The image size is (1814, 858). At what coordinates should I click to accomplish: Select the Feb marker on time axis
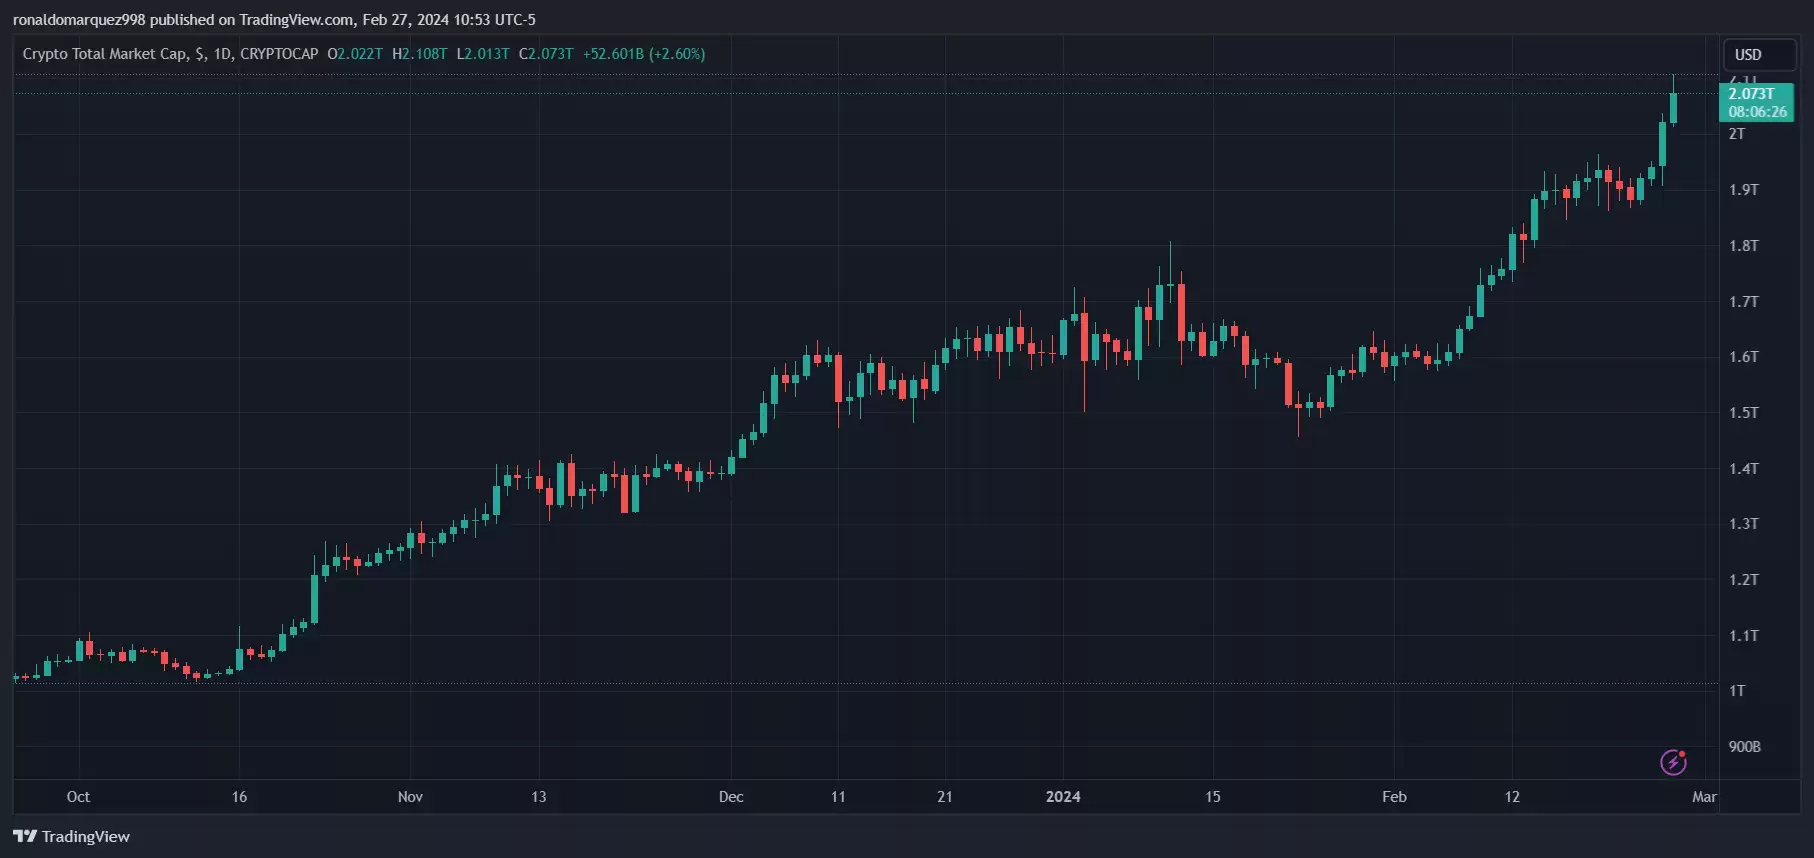click(1394, 797)
